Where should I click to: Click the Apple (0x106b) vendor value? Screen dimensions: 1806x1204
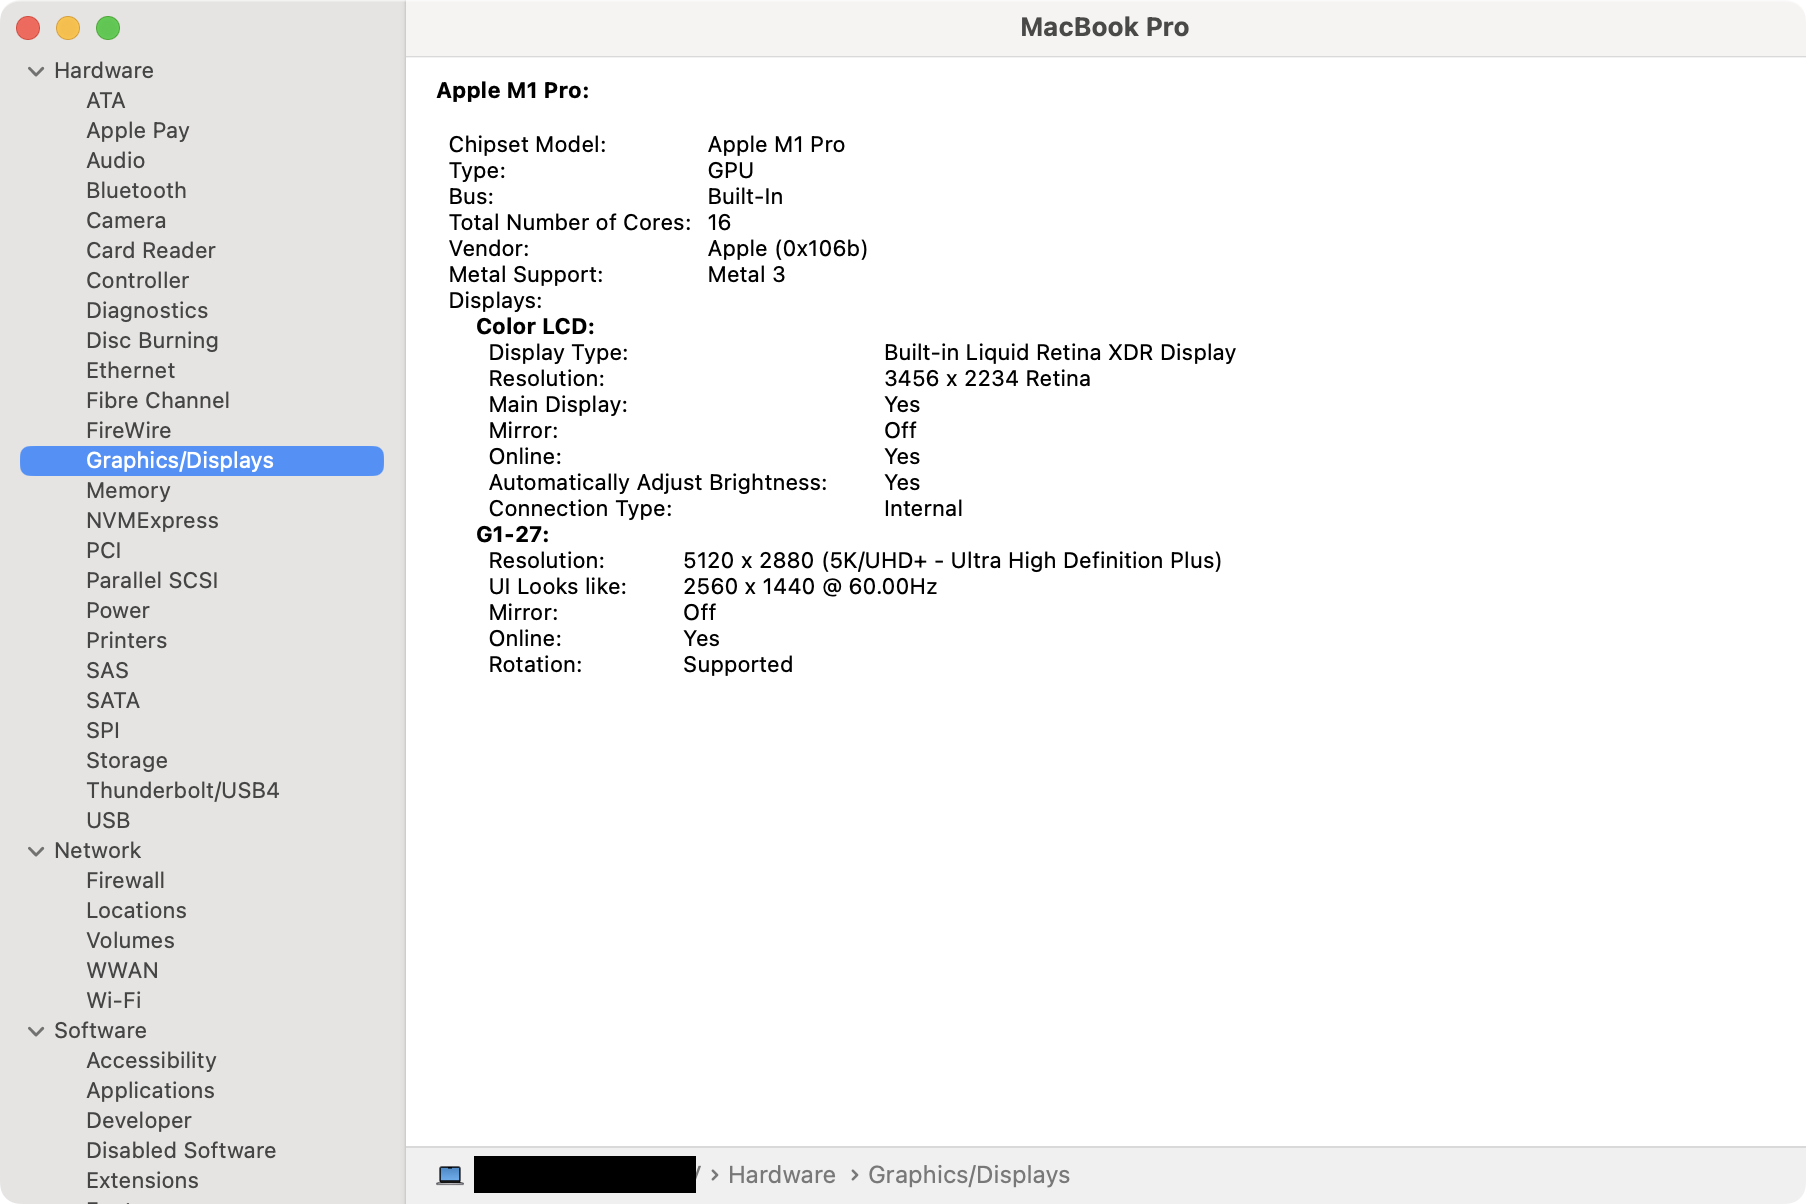pos(788,249)
